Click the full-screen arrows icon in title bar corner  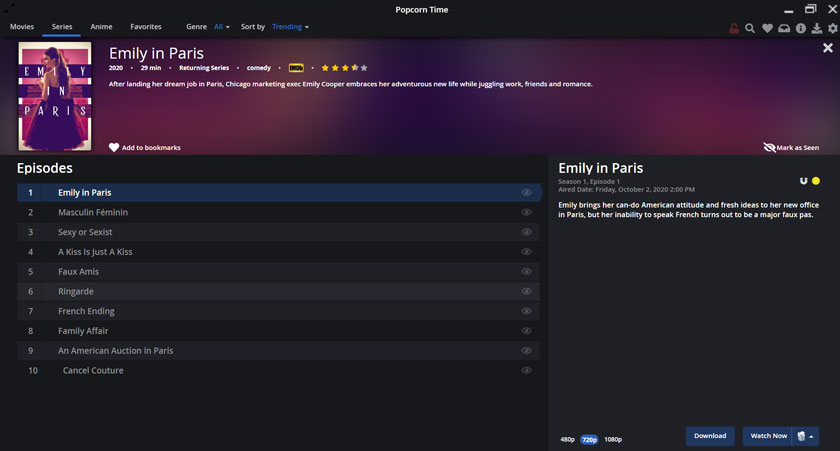[x=9, y=7]
